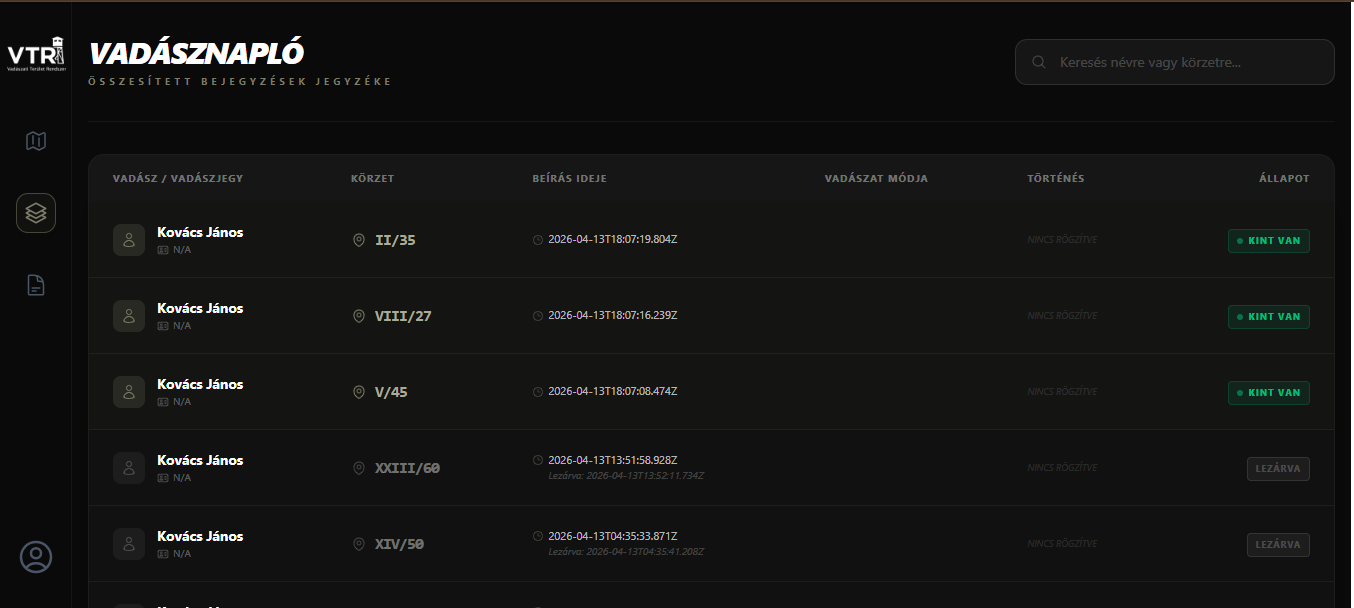This screenshot has height=608, width=1354.
Task: Click the ÁLLAPOT column header
Action: click(1283, 179)
